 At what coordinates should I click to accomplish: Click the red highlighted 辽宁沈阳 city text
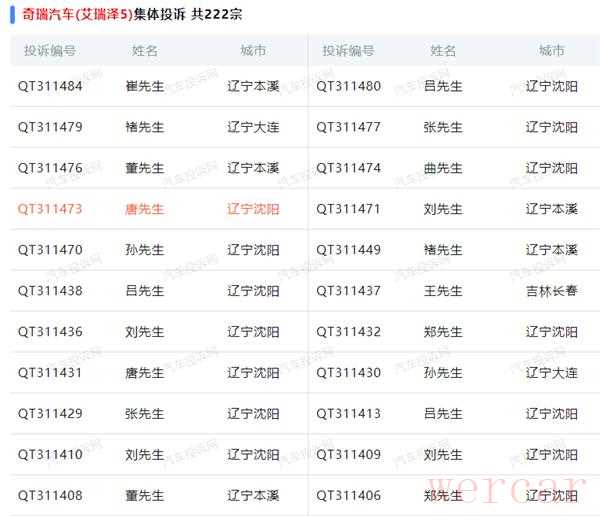[x=253, y=209]
